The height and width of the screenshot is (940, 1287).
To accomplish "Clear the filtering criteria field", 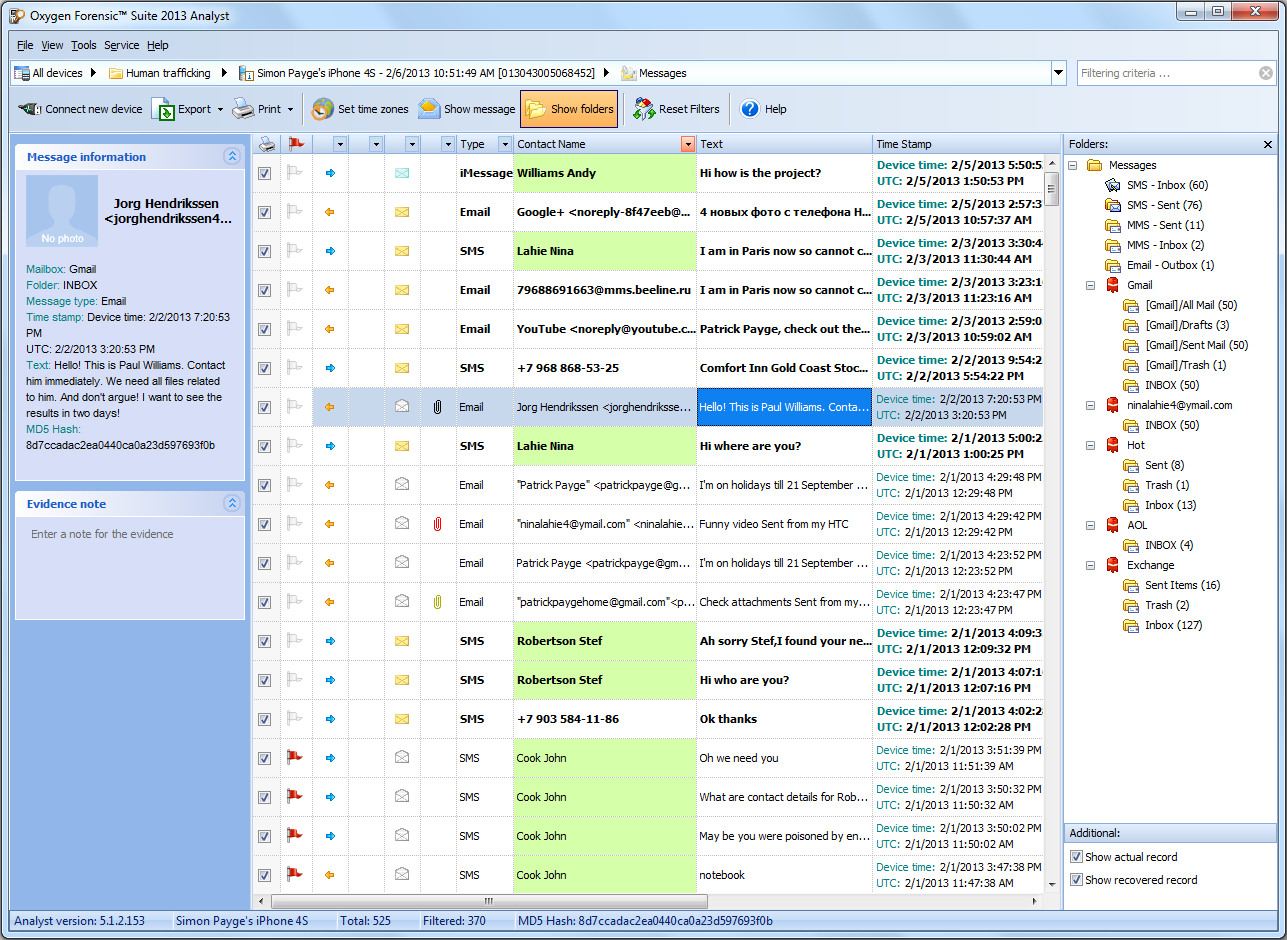I will pyautogui.click(x=1266, y=73).
